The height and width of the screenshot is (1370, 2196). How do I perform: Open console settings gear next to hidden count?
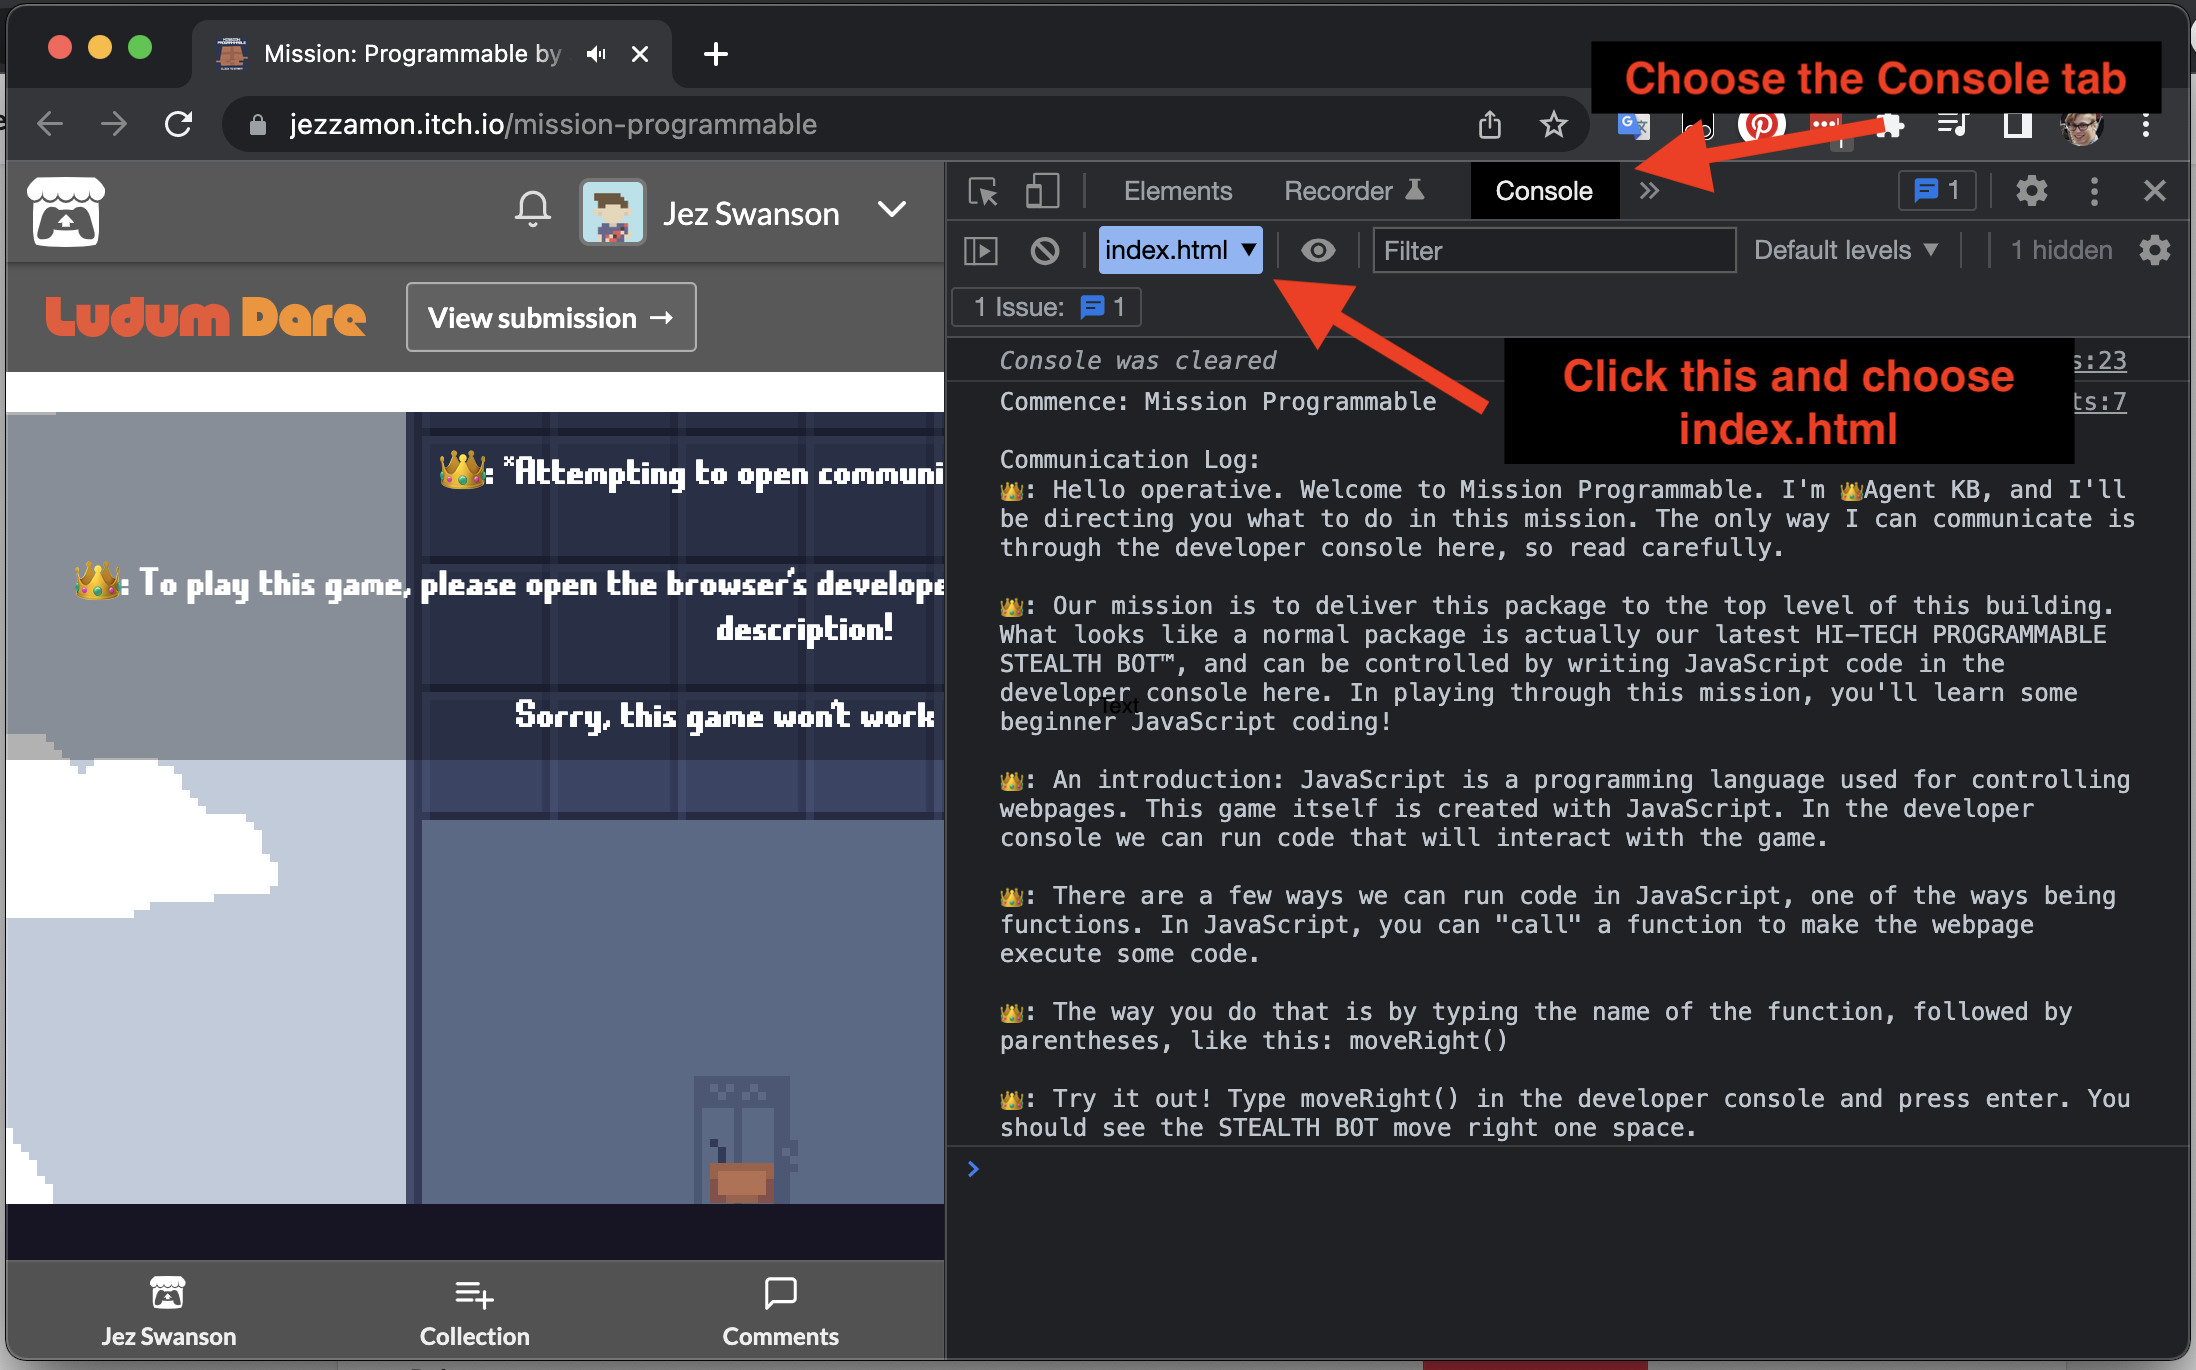tap(2155, 250)
